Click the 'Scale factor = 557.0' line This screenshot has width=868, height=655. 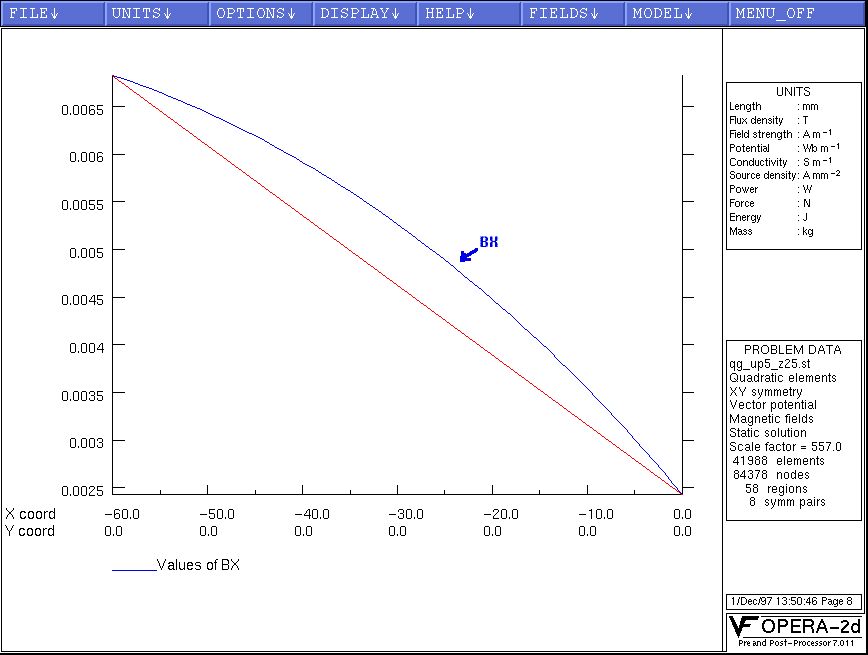coord(786,447)
